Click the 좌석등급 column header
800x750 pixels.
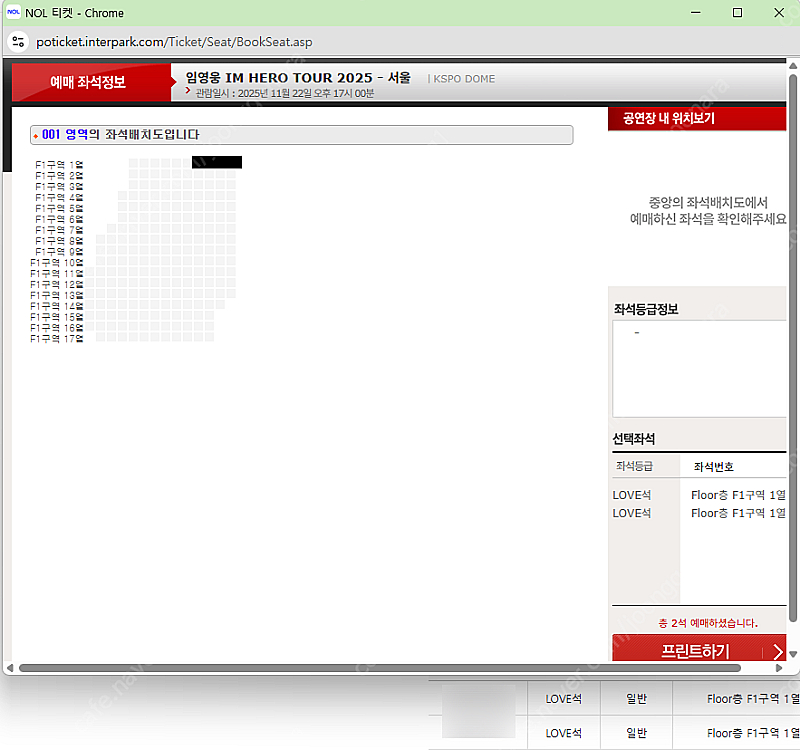[634, 466]
